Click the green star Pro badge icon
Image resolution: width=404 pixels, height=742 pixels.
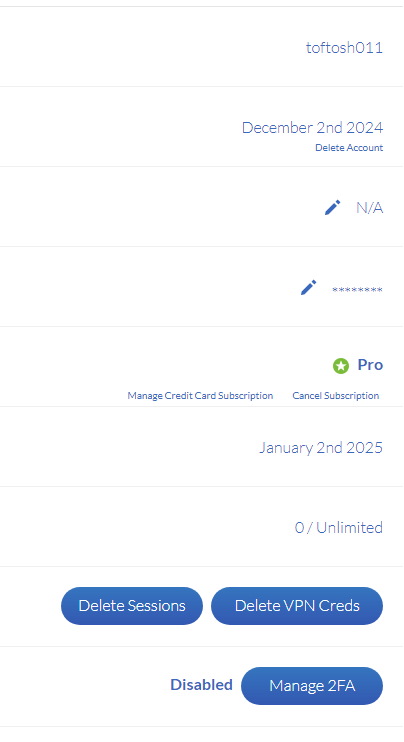coord(341,366)
